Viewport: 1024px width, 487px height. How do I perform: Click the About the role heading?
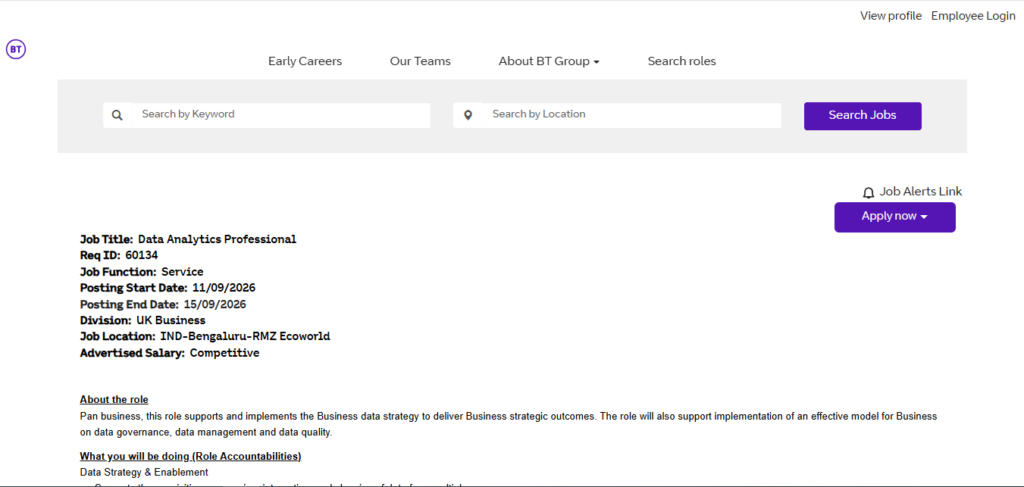(x=114, y=400)
